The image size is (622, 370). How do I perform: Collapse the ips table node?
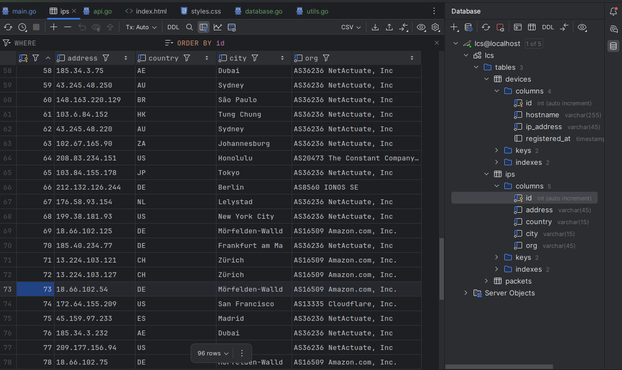[486, 174]
